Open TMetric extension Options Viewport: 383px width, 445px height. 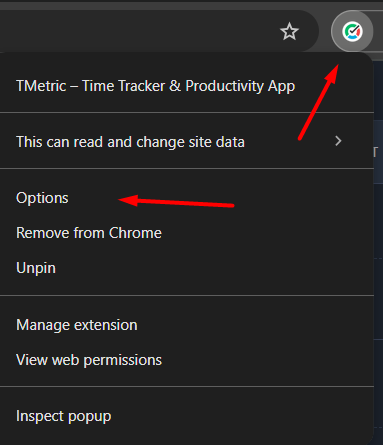[x=187, y=198]
